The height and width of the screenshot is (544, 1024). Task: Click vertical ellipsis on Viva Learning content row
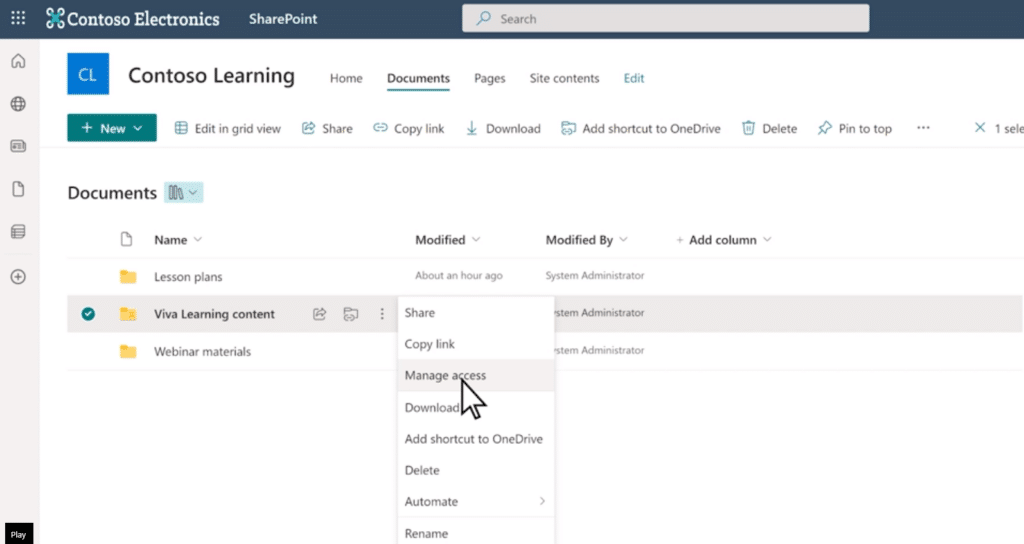pos(382,314)
